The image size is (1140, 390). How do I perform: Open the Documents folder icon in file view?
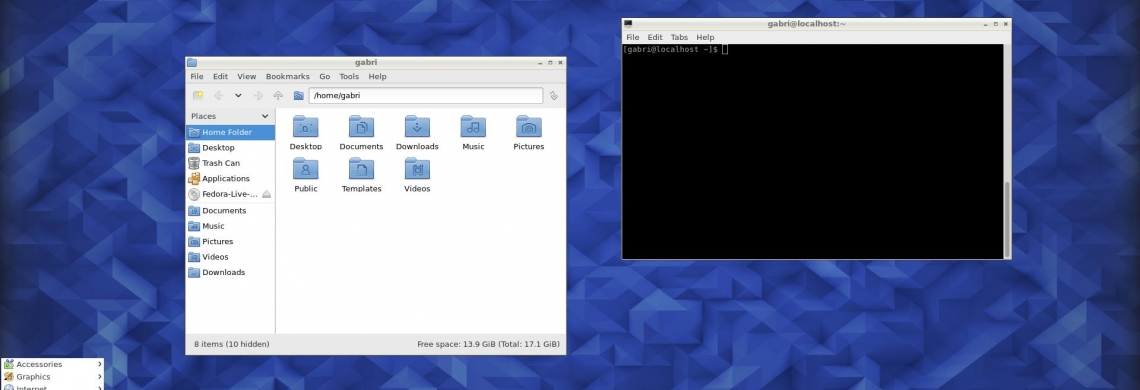pos(361,127)
